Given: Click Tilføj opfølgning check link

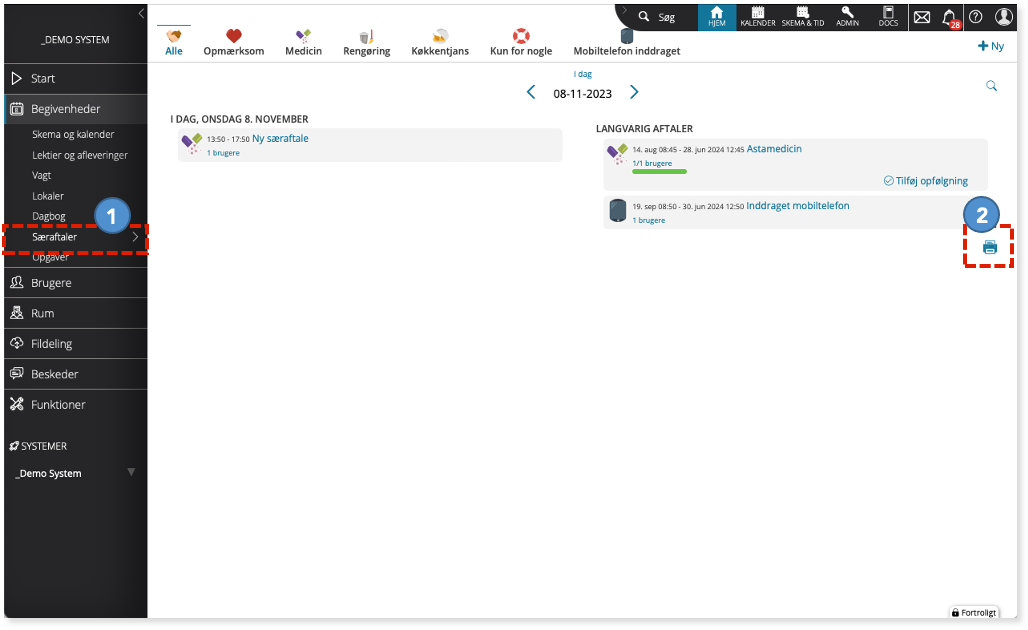Looking at the screenshot, I should [926, 181].
